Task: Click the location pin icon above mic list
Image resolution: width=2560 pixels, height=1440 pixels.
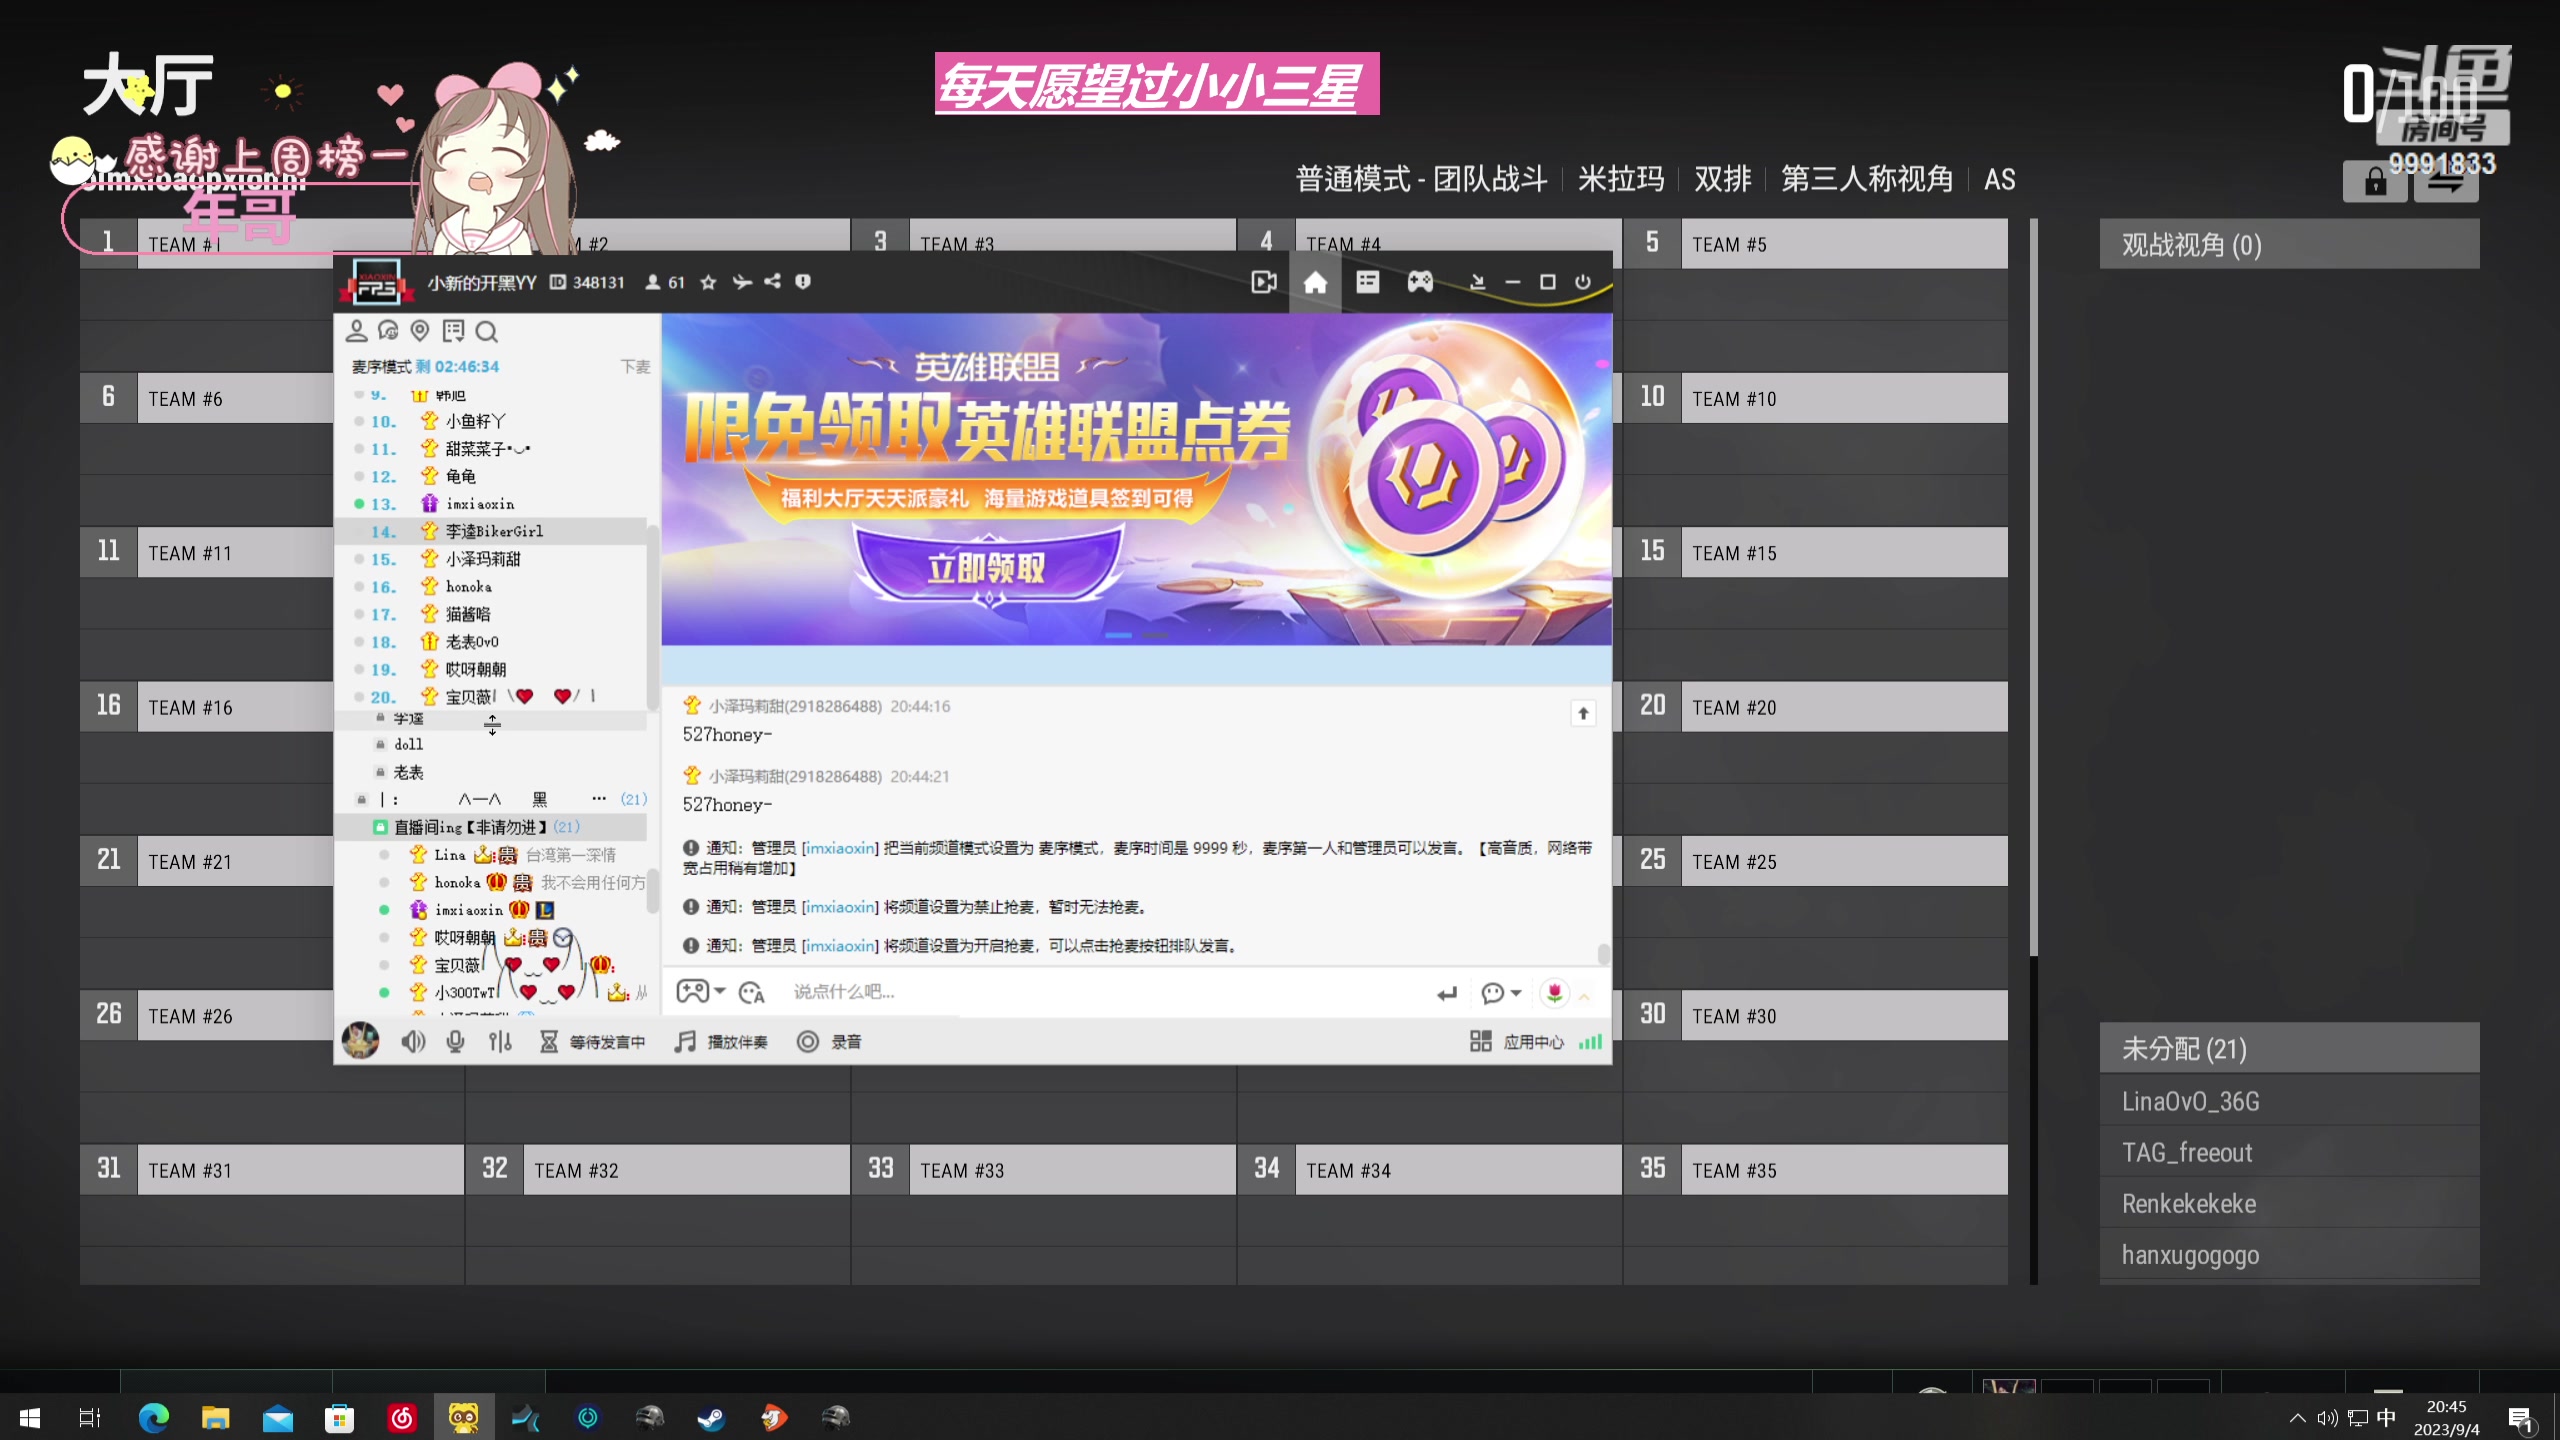Action: pyautogui.click(x=420, y=331)
